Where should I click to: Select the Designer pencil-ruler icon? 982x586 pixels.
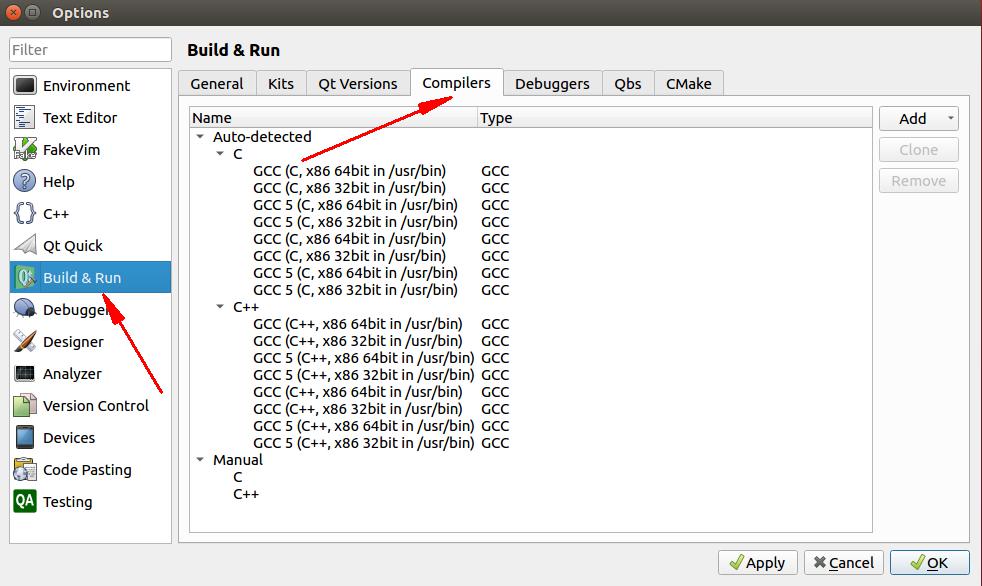pos(25,341)
